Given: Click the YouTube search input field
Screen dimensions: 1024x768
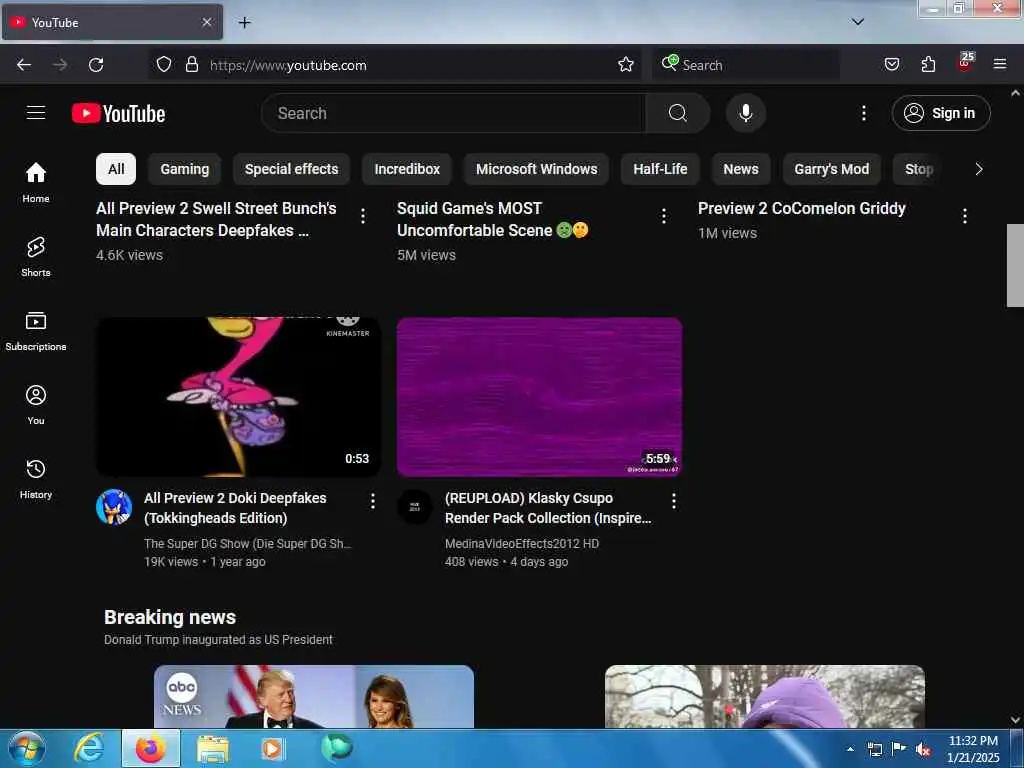Looking at the screenshot, I should (453, 113).
